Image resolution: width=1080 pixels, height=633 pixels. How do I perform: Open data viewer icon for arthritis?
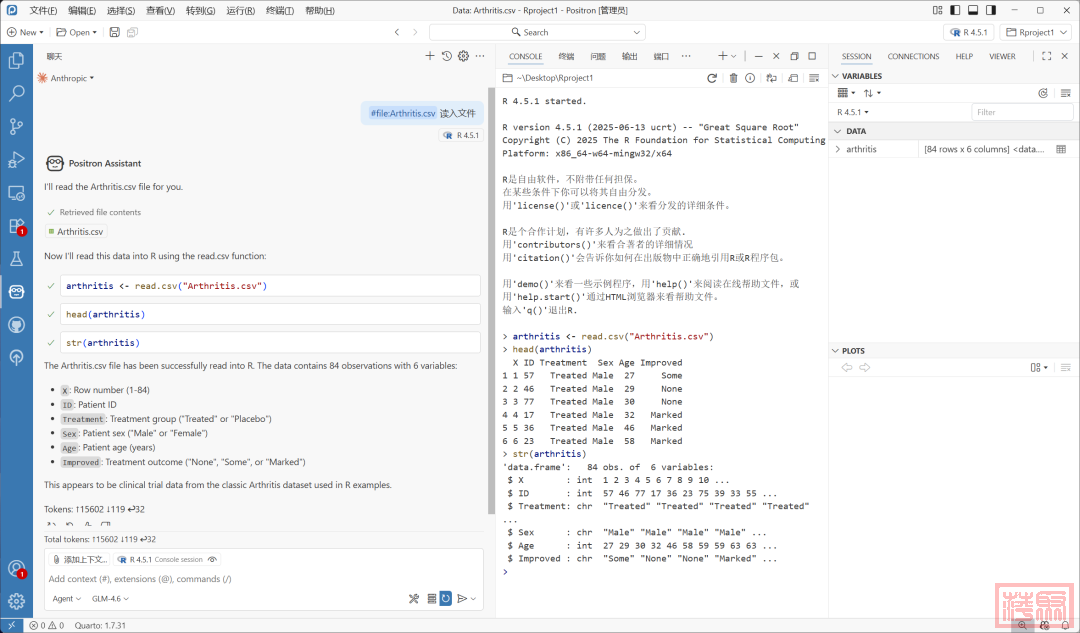pyautogui.click(x=1061, y=149)
